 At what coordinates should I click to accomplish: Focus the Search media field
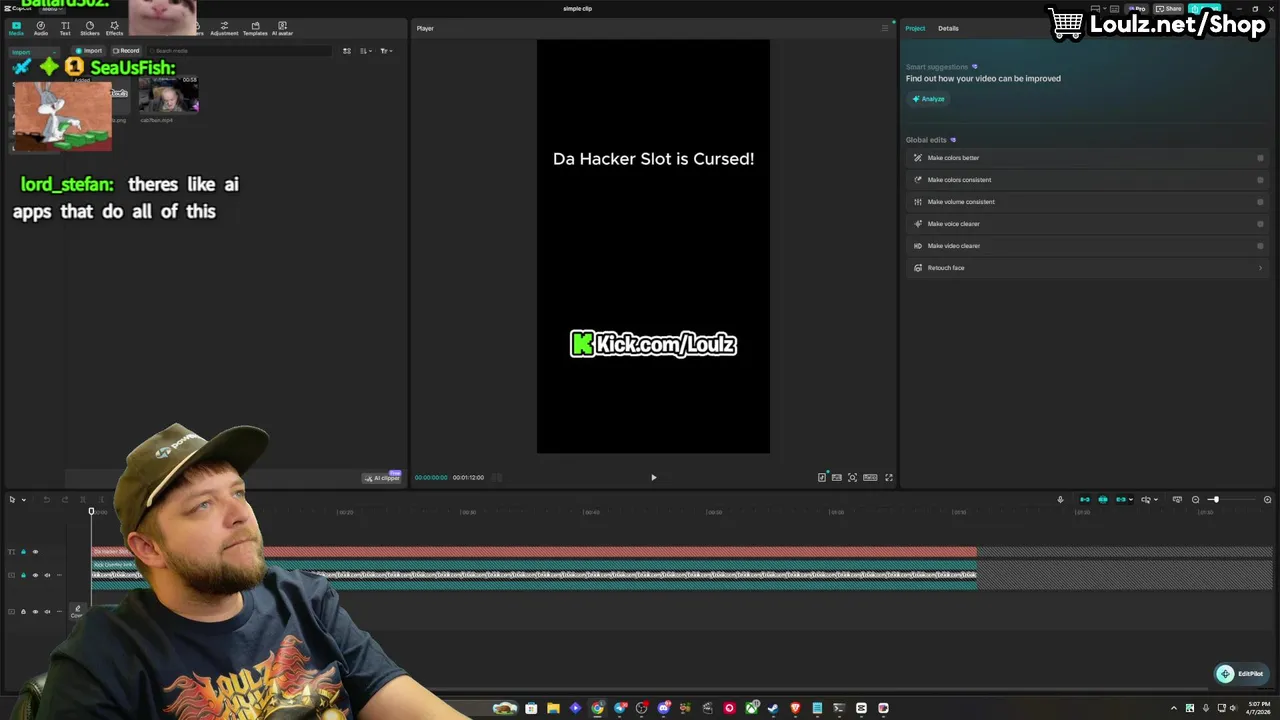click(240, 50)
